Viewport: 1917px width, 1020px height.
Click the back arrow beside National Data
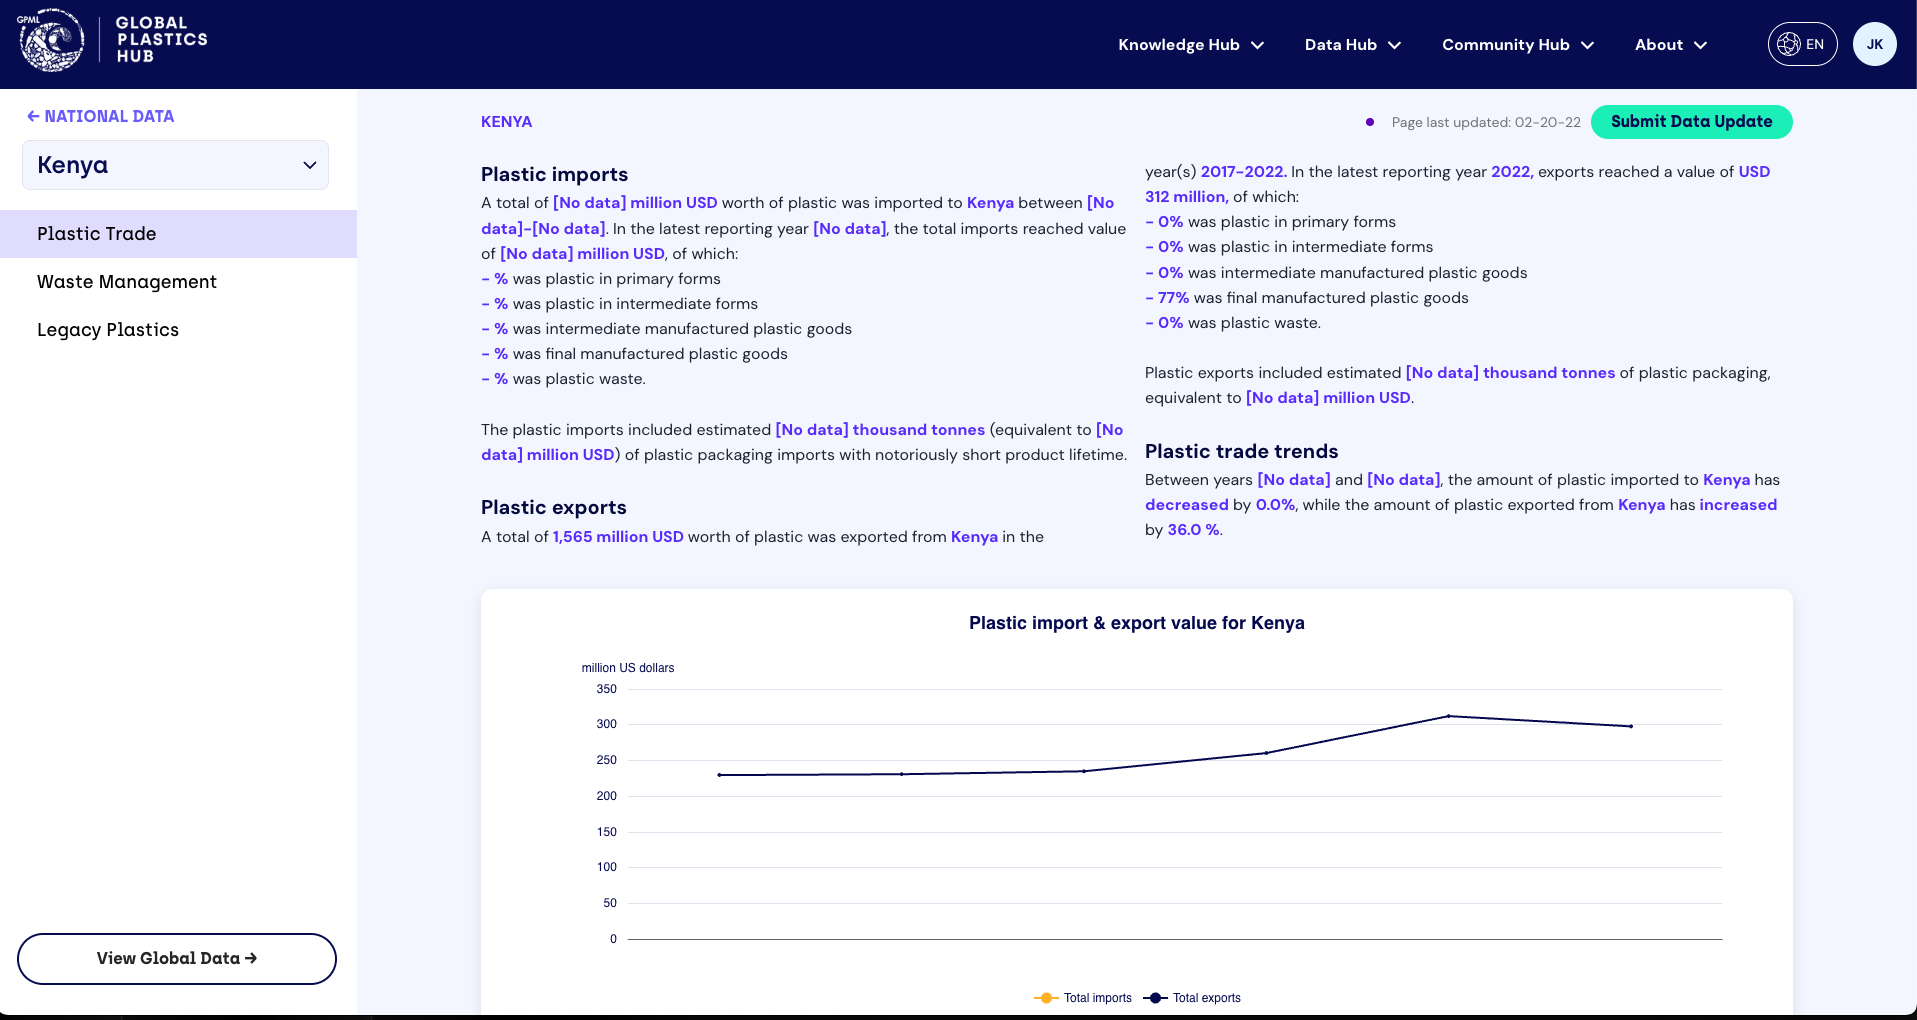33,116
